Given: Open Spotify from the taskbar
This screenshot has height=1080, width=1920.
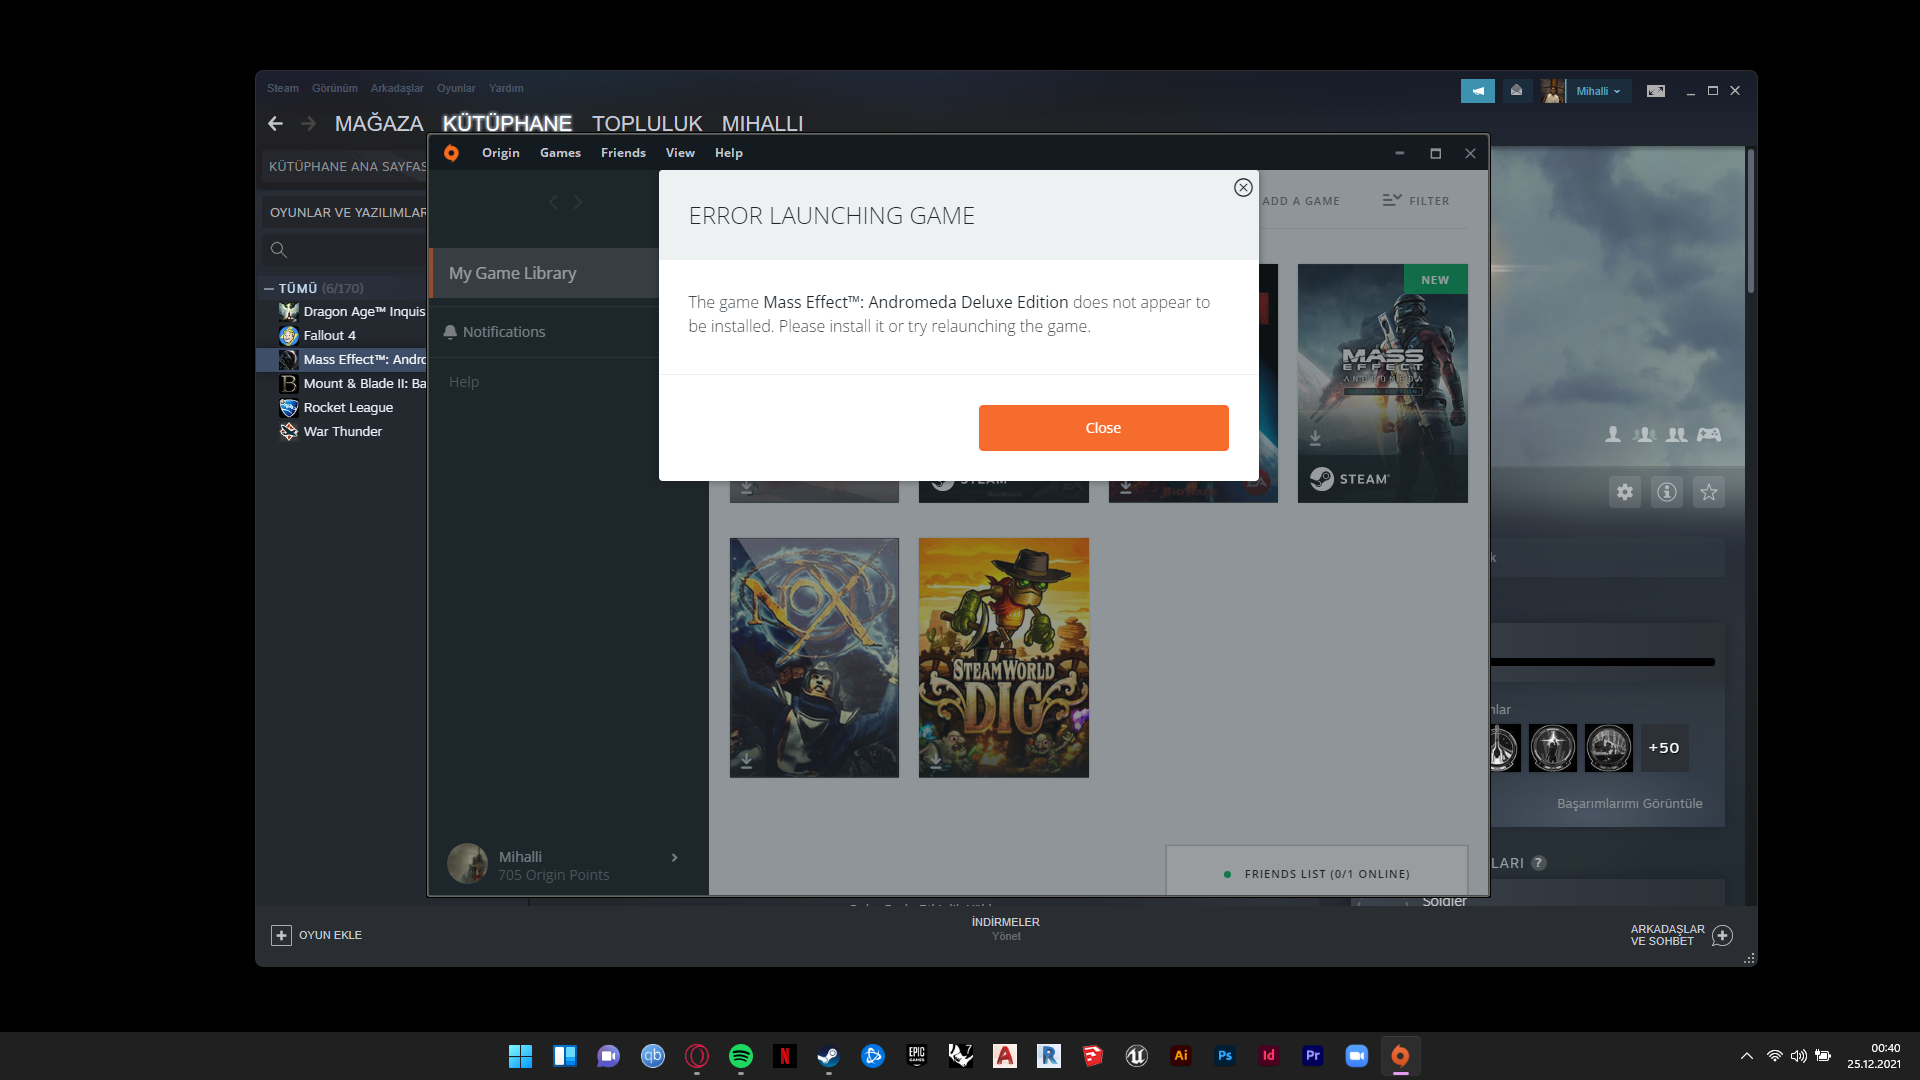Looking at the screenshot, I should coord(741,1056).
